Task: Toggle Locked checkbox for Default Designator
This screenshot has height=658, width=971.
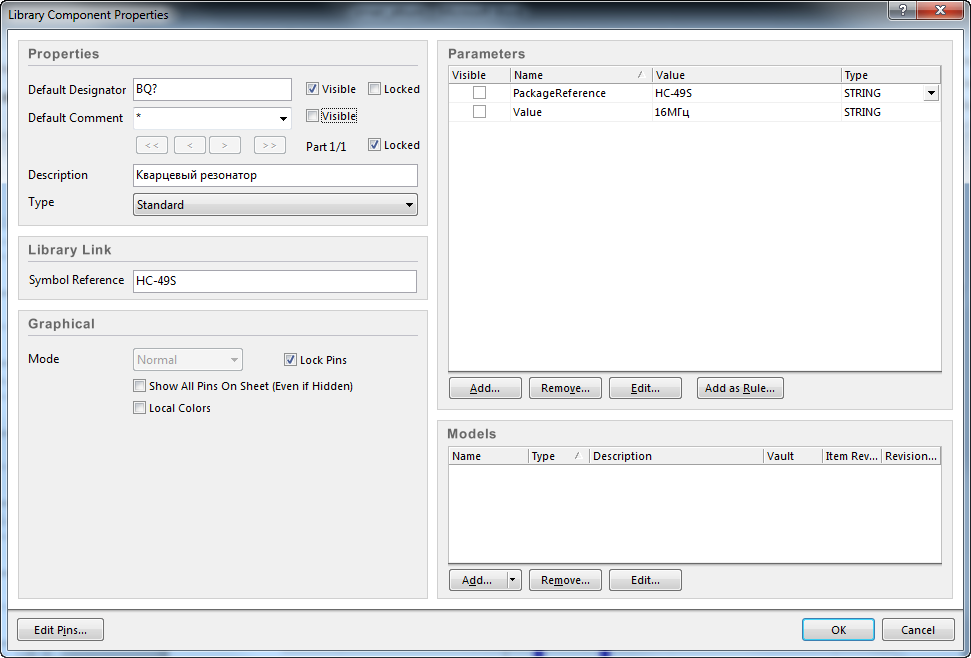Action: click(374, 89)
